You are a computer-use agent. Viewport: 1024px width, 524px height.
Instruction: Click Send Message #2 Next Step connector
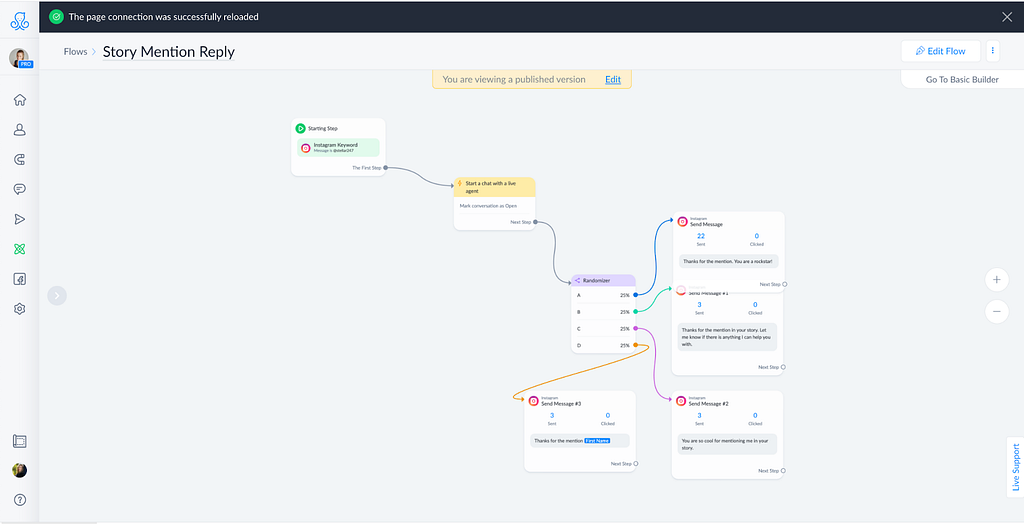[783, 470]
